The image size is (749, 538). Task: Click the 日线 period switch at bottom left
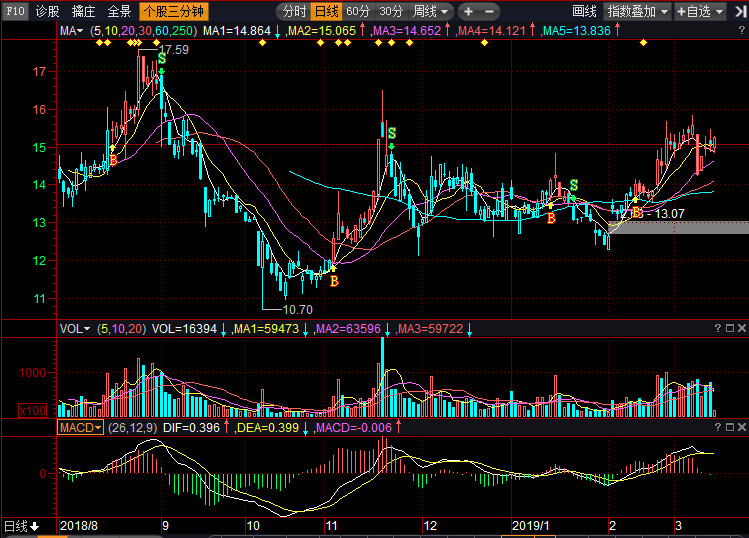(20, 526)
